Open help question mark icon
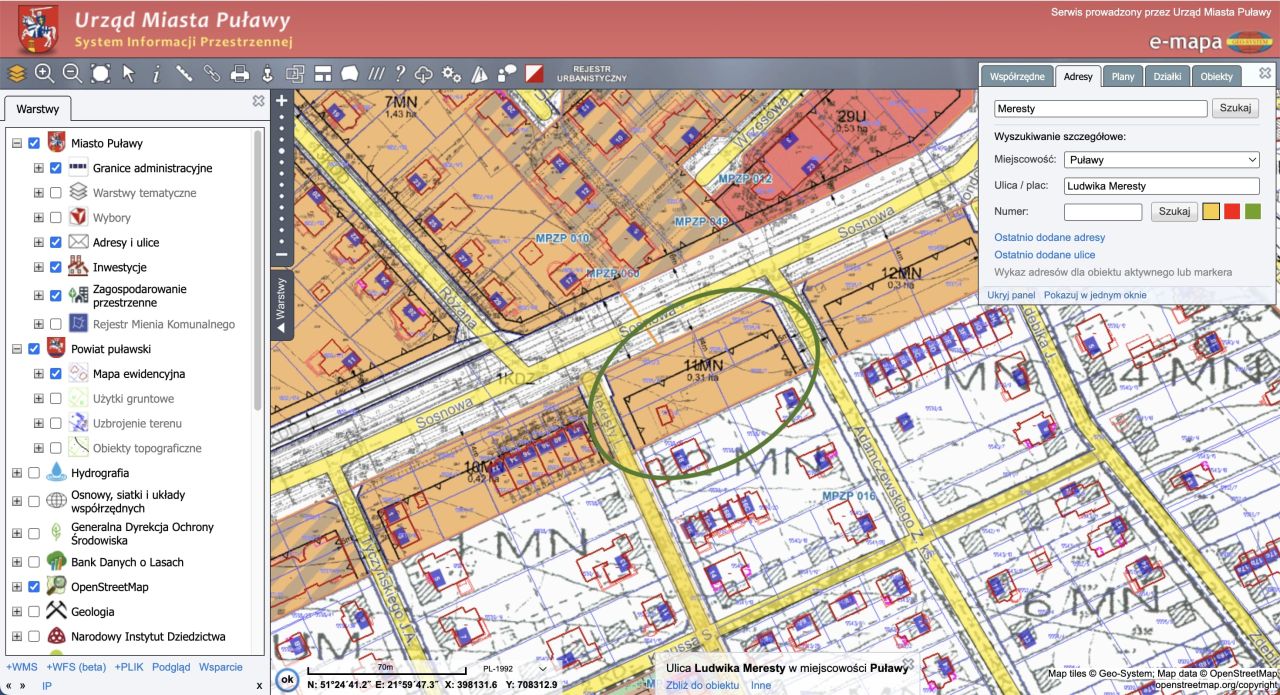Viewport: 1280px width, 695px height. (400, 73)
